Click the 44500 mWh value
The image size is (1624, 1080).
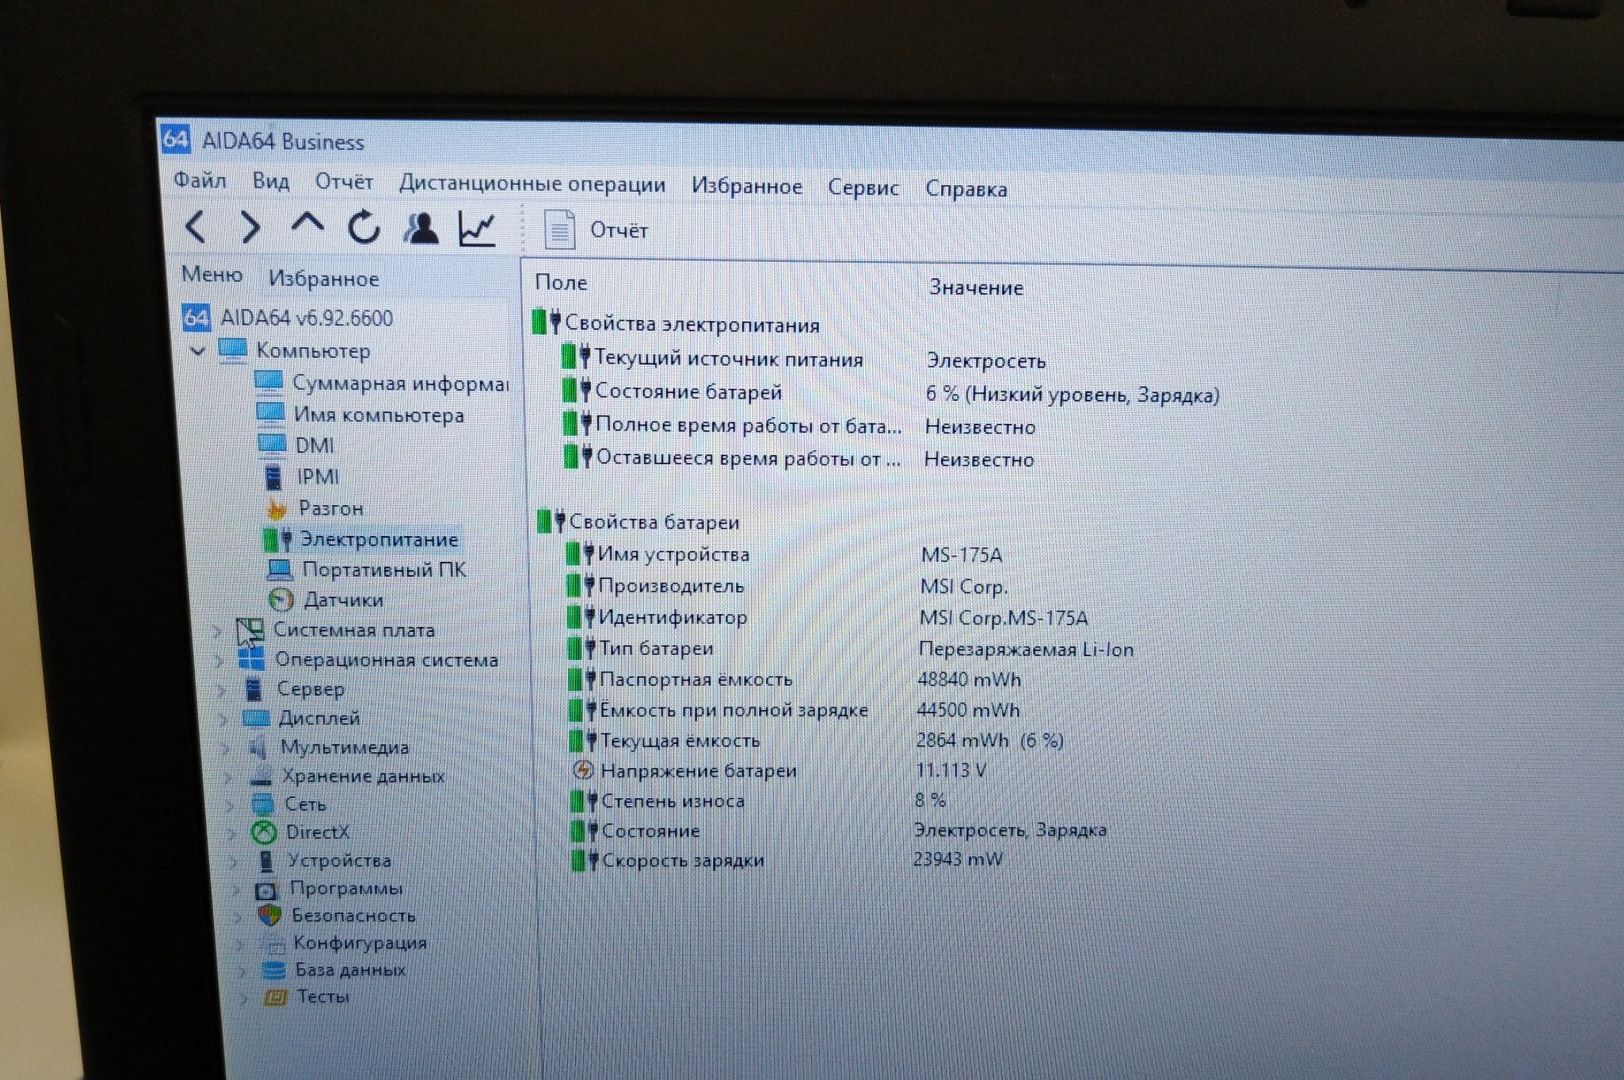968,710
